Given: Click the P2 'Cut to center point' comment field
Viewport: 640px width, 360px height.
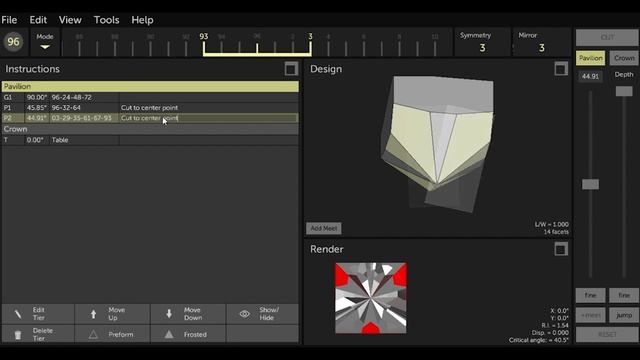Looking at the screenshot, I should pyautogui.click(x=209, y=118).
